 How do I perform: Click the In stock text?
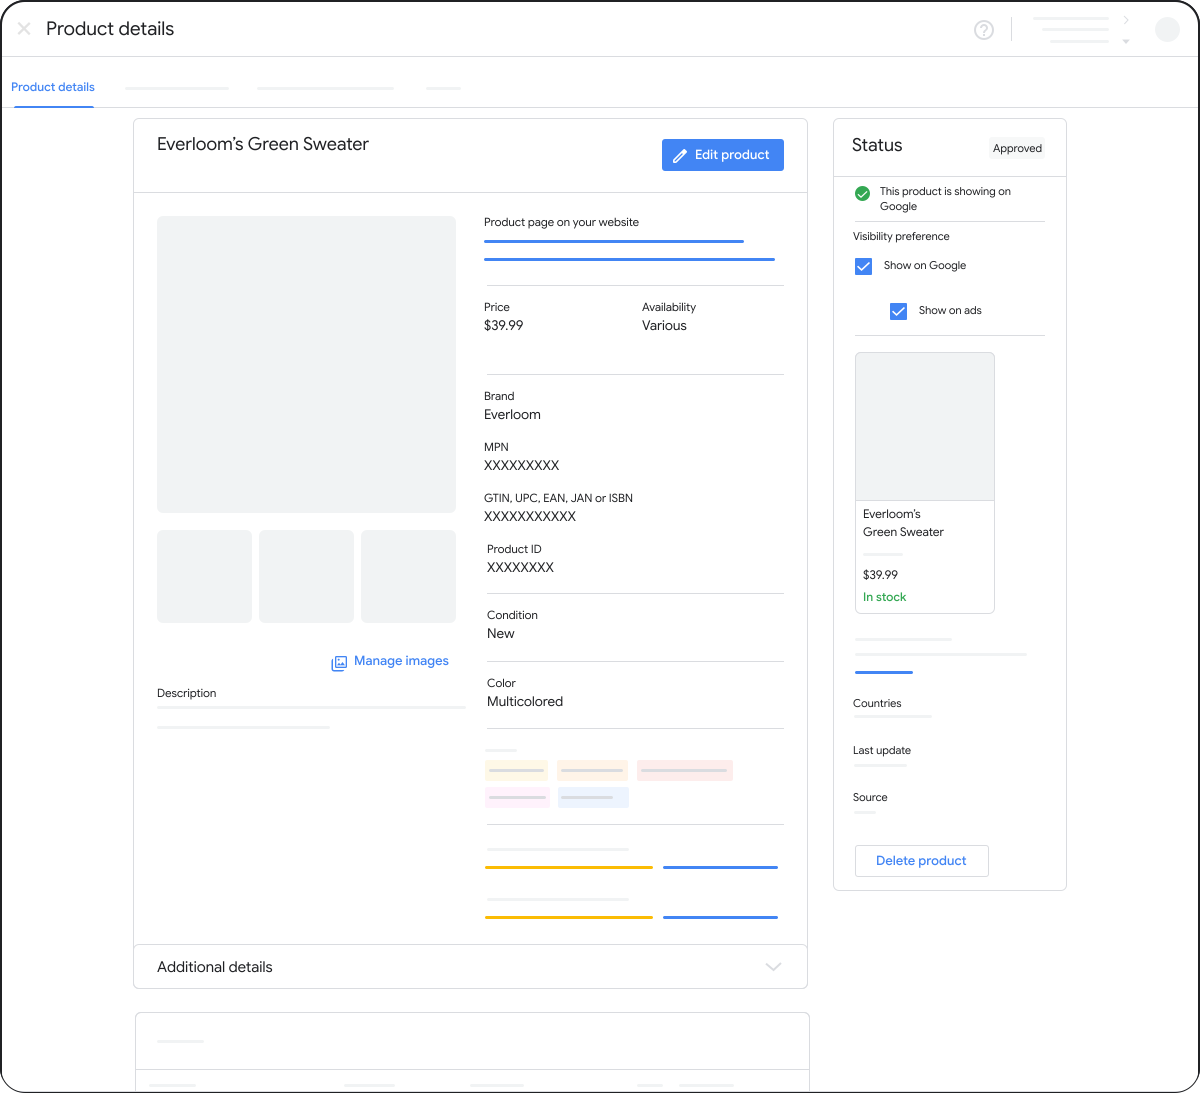(x=884, y=597)
